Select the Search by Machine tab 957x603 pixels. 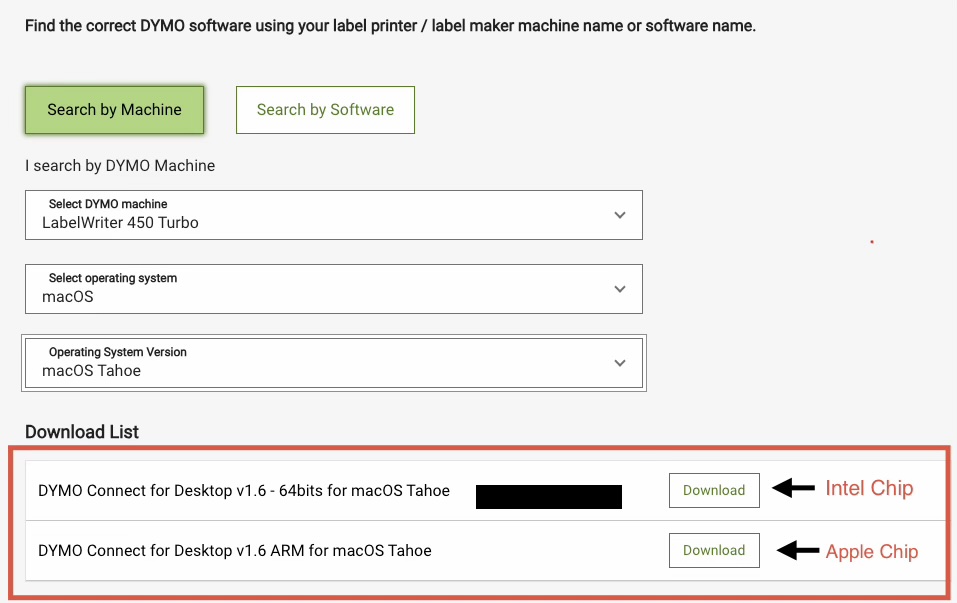click(x=114, y=110)
